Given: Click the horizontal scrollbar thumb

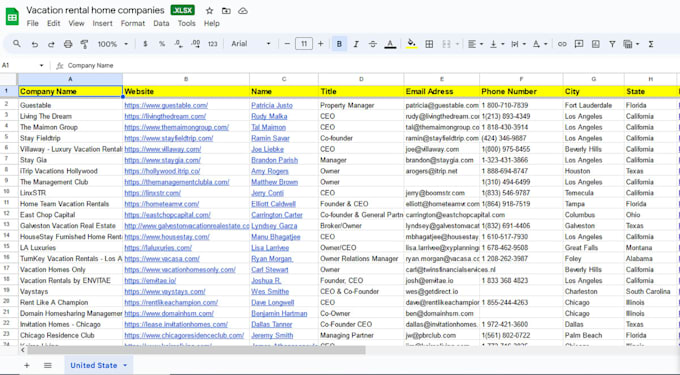Looking at the screenshot, I should tap(196, 350).
